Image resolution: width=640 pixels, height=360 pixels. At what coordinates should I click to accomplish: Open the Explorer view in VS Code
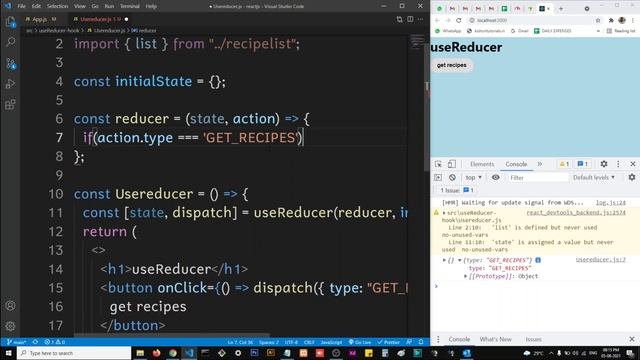(x=10, y=22)
